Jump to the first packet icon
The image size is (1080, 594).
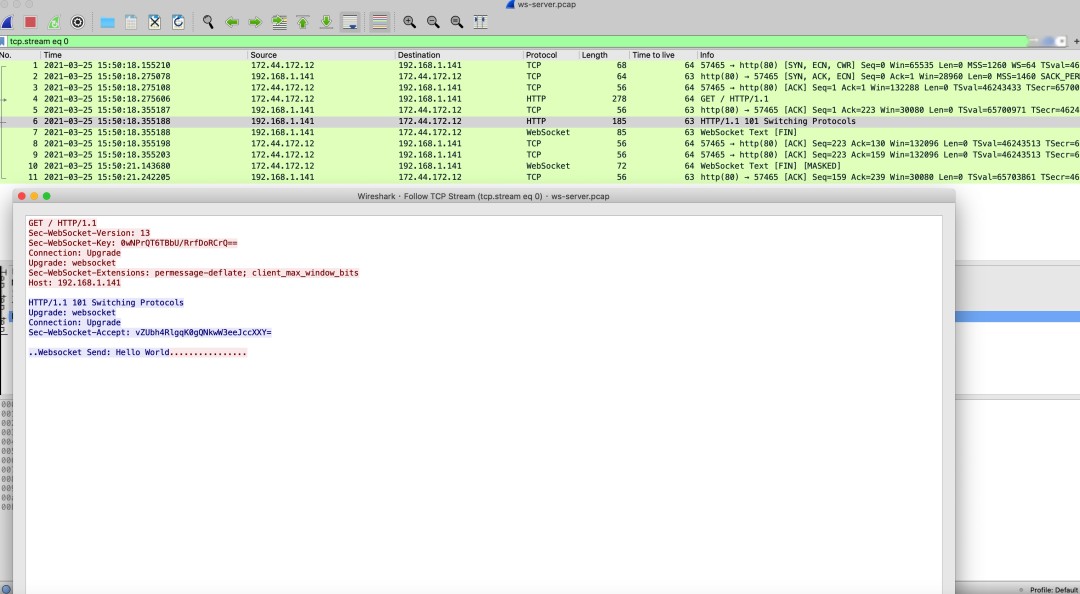click(302, 21)
